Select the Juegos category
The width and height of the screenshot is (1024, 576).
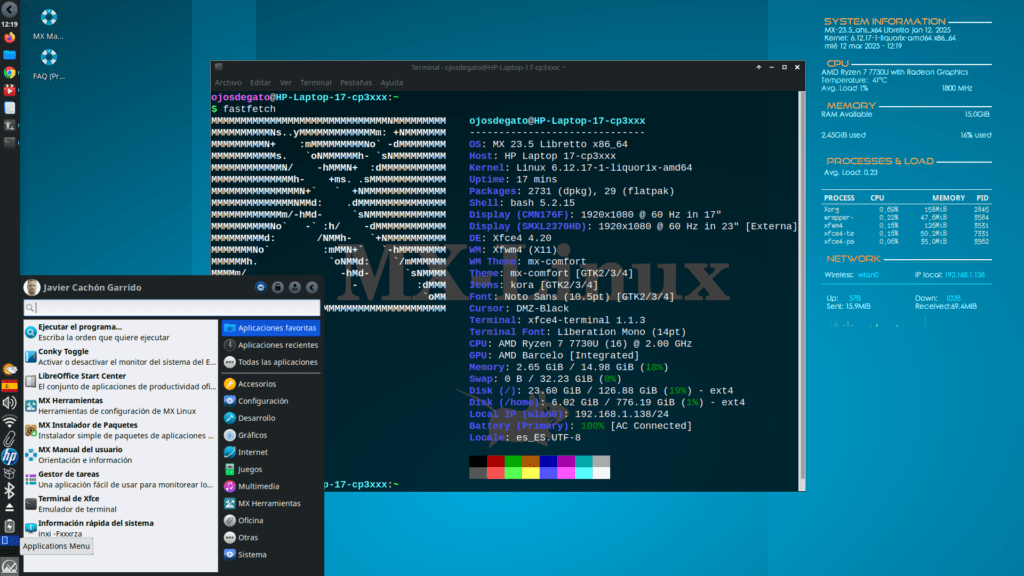pyautogui.click(x=270, y=469)
